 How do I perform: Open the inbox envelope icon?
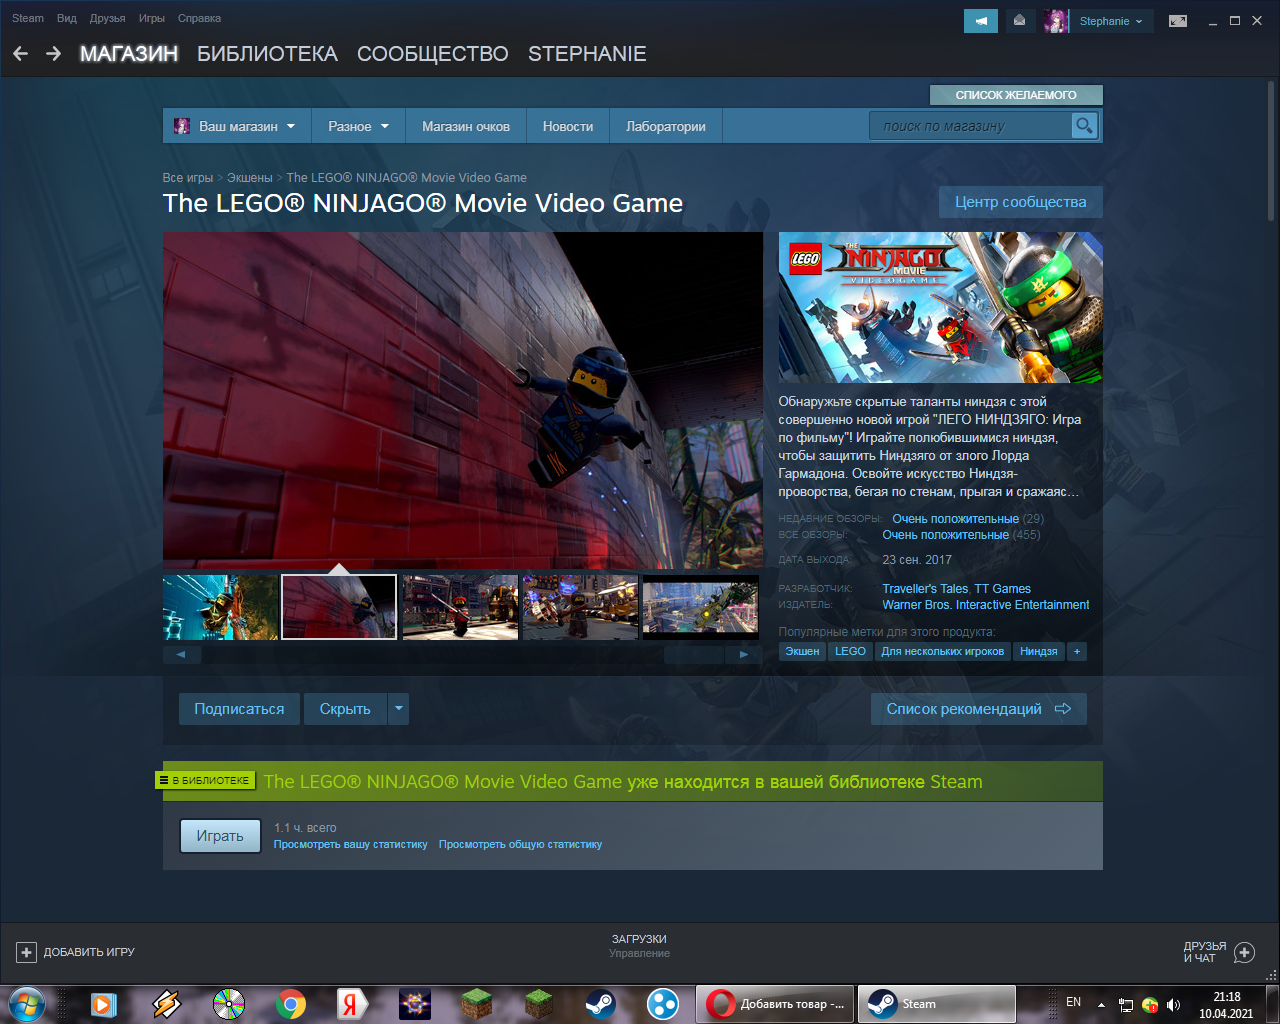click(1019, 21)
